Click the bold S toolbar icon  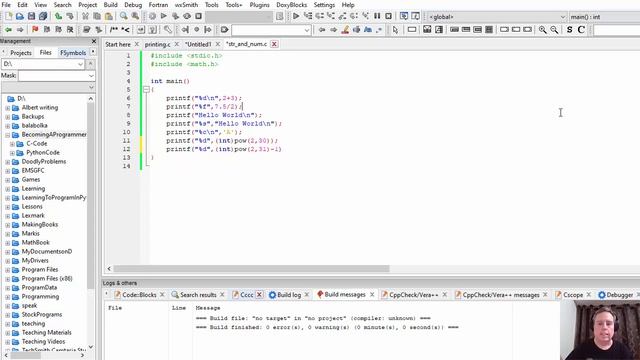[570, 30]
